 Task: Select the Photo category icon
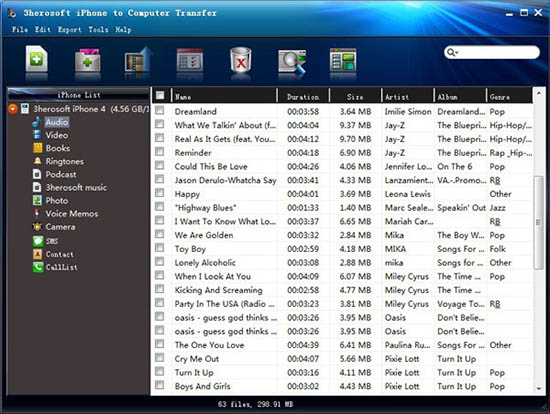point(37,200)
